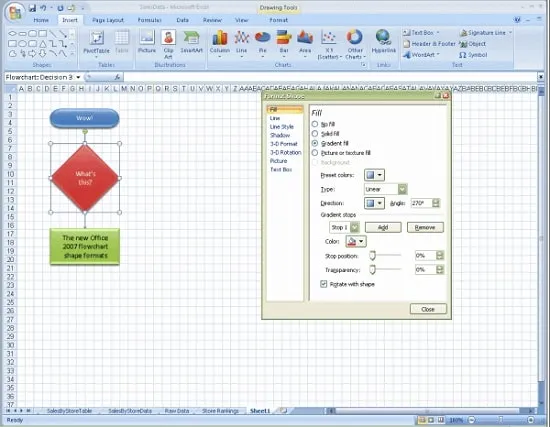Insert a SmartArt graphic
Viewport: 550px width, 427px height.
192,42
